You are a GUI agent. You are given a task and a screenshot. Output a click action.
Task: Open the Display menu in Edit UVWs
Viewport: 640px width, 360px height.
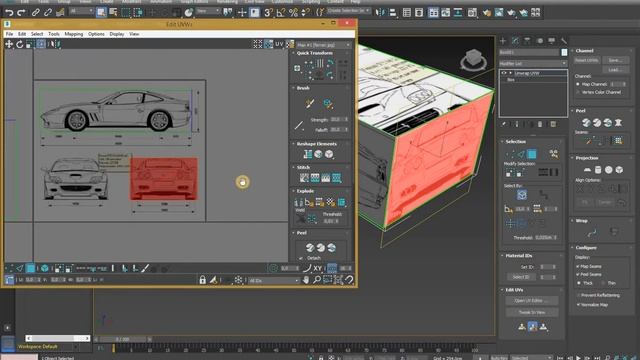pyautogui.click(x=117, y=34)
